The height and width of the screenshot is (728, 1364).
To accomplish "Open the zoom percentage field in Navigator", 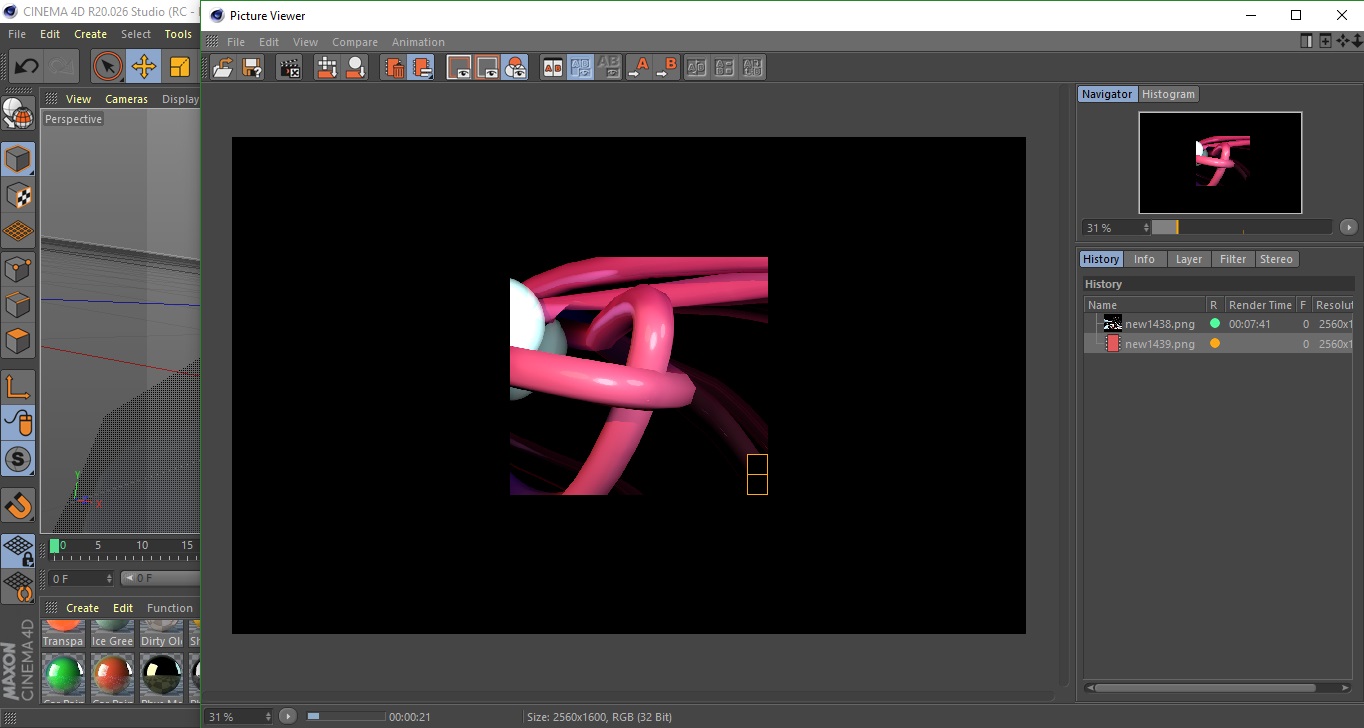I will [1115, 228].
